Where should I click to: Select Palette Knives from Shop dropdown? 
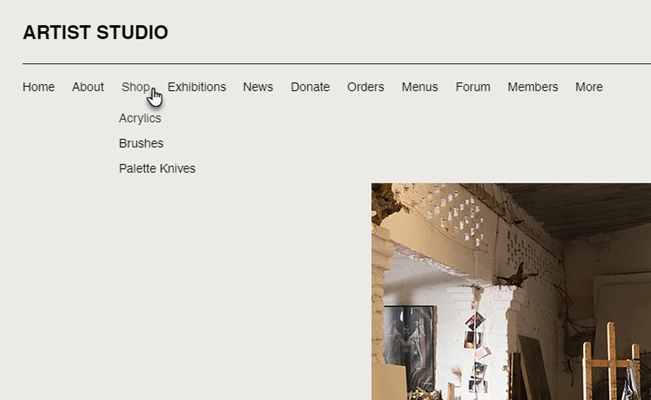pos(157,168)
